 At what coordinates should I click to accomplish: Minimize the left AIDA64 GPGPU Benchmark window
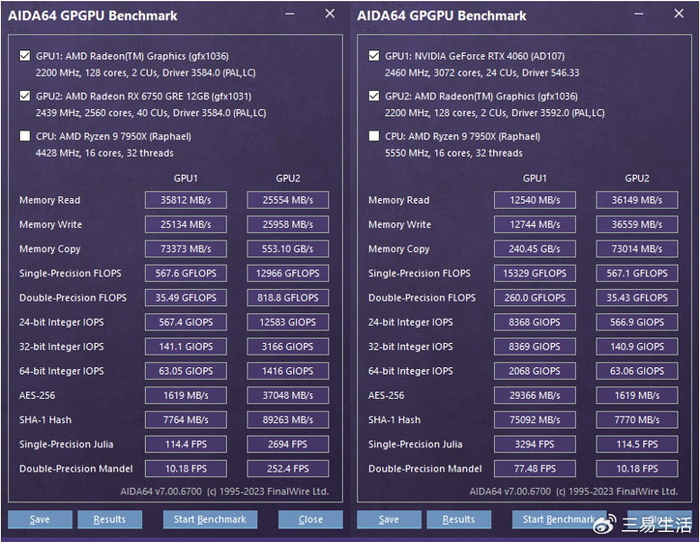click(289, 15)
